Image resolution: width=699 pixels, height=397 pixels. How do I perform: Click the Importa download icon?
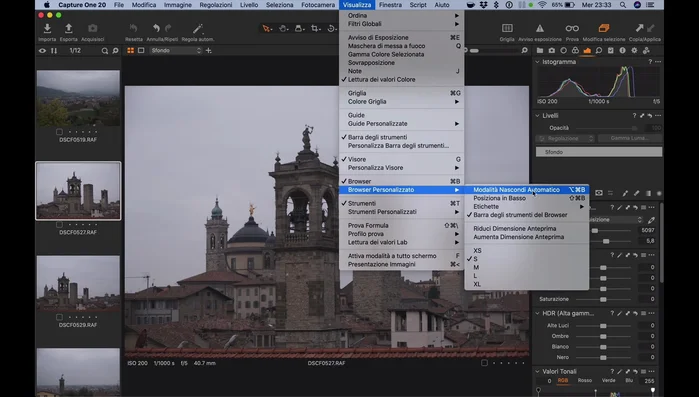pos(47,29)
